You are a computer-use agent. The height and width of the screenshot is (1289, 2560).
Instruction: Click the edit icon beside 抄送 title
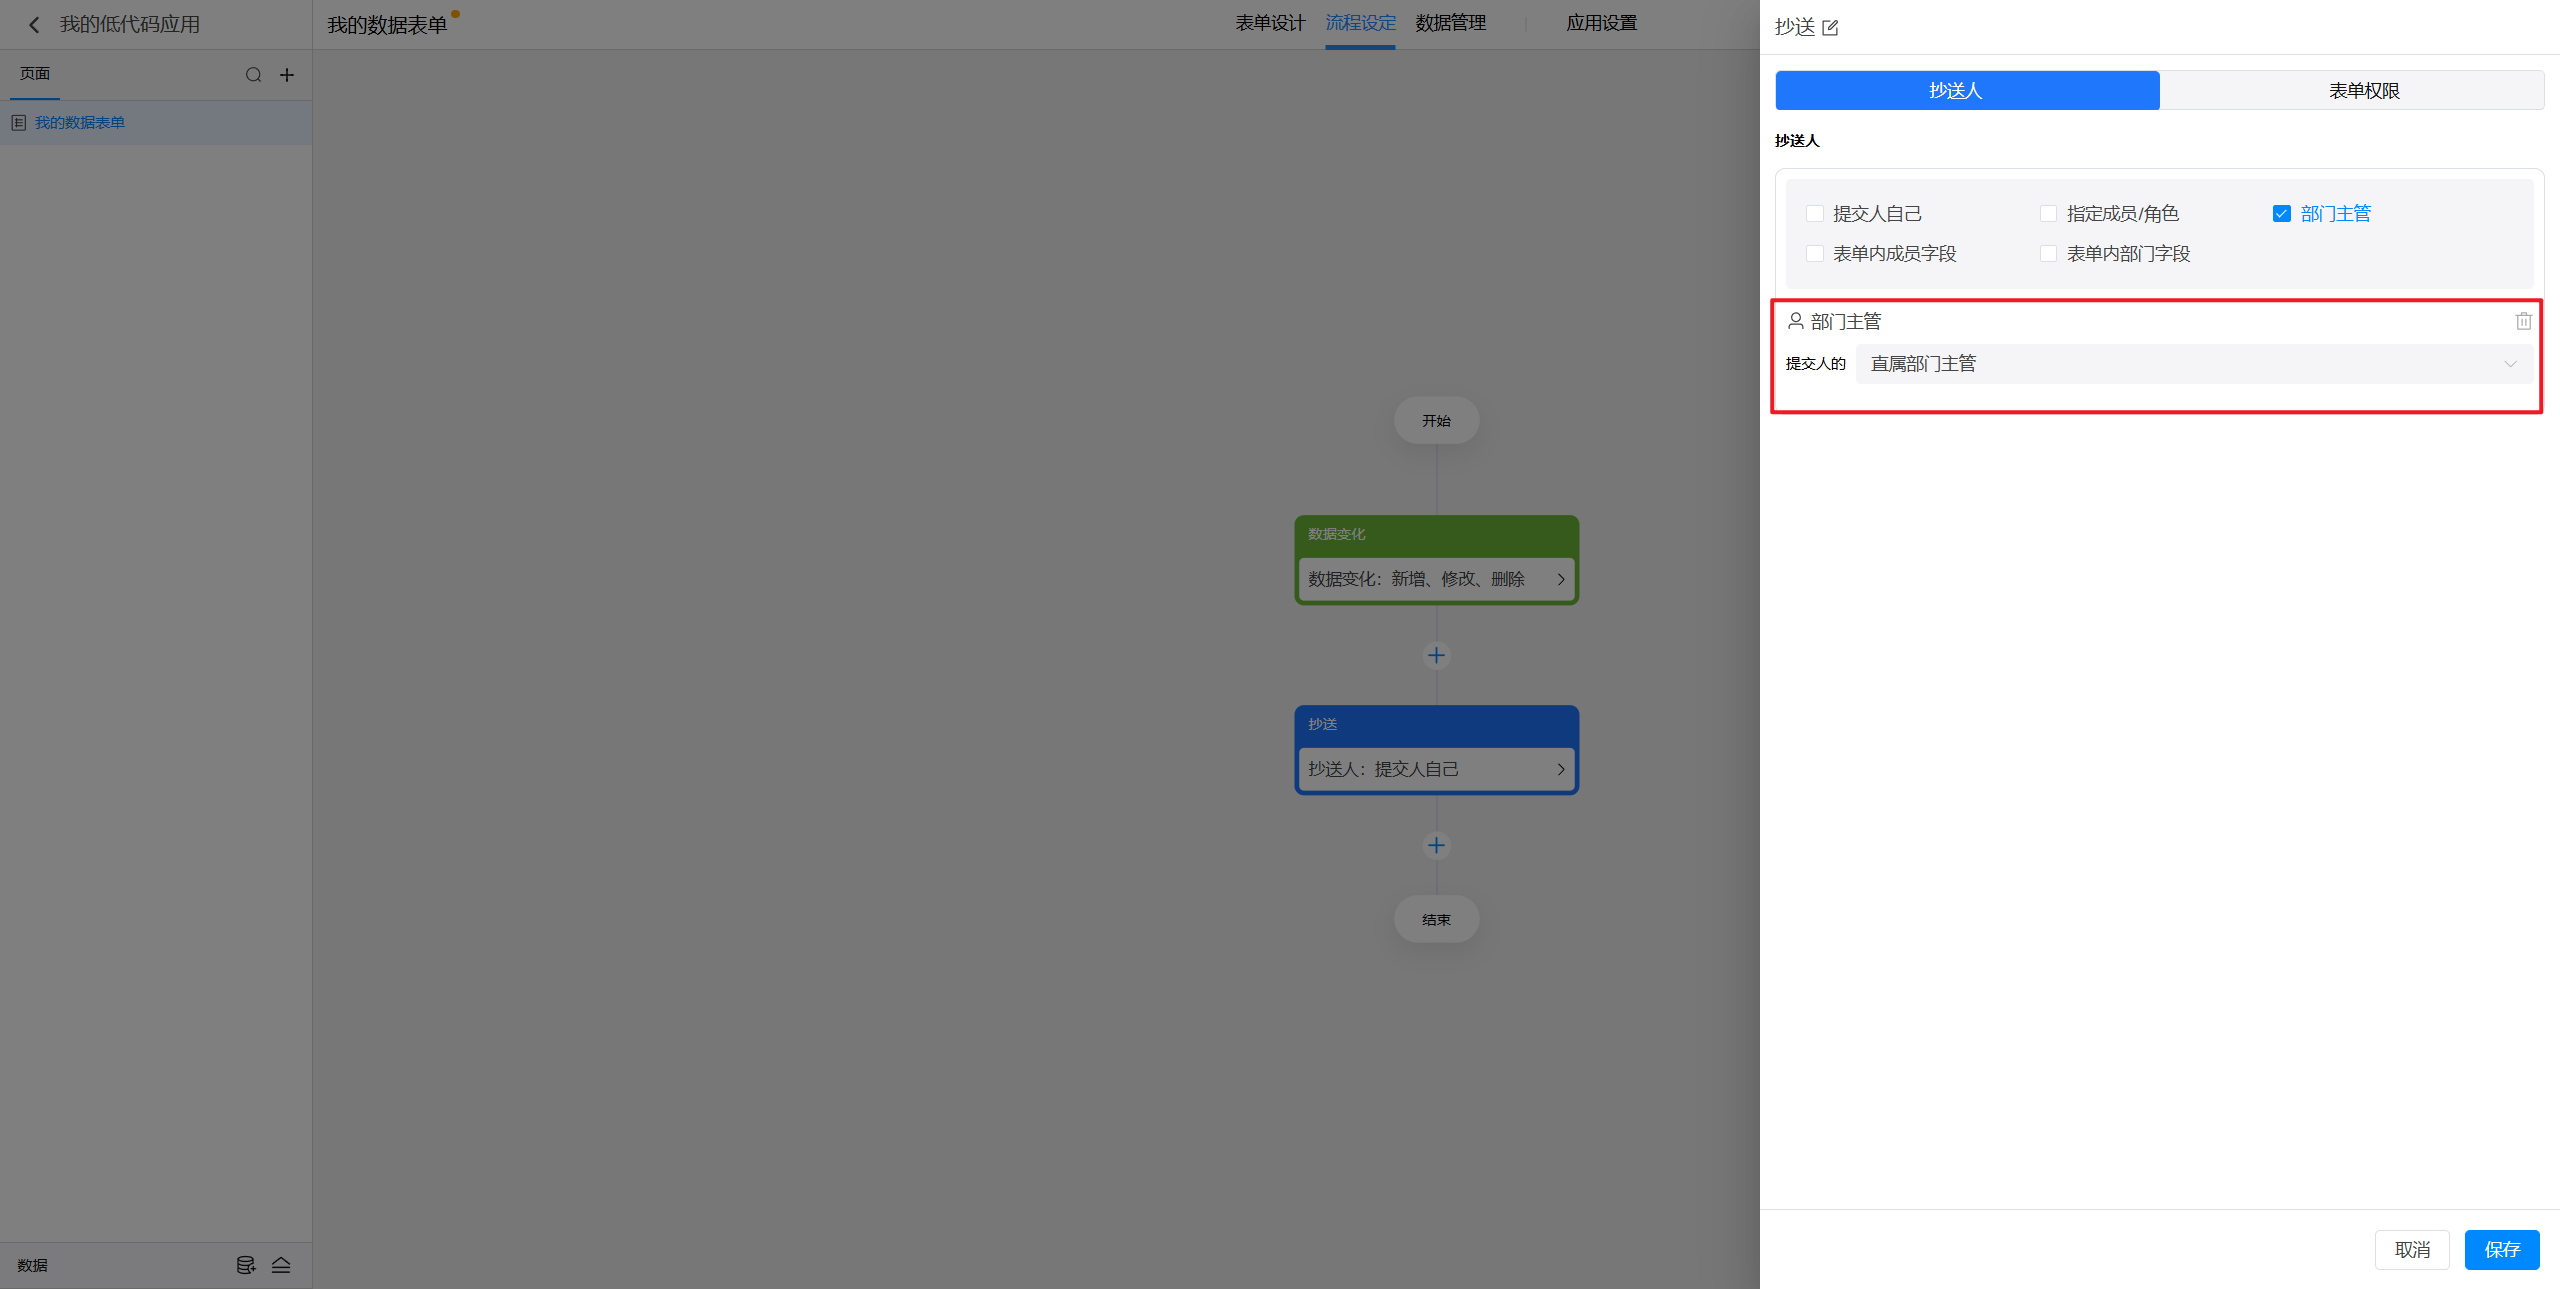click(x=1830, y=27)
